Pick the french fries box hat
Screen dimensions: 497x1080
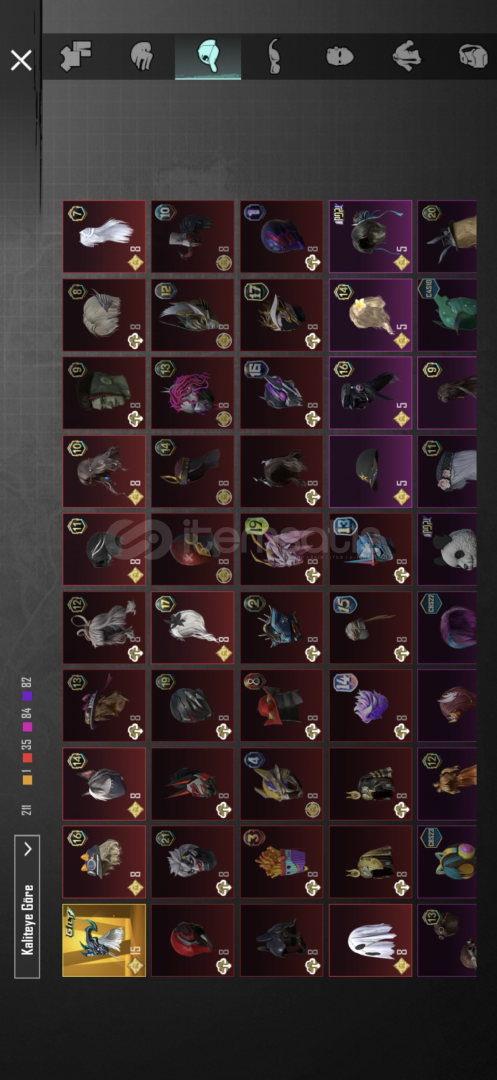(x=282, y=862)
